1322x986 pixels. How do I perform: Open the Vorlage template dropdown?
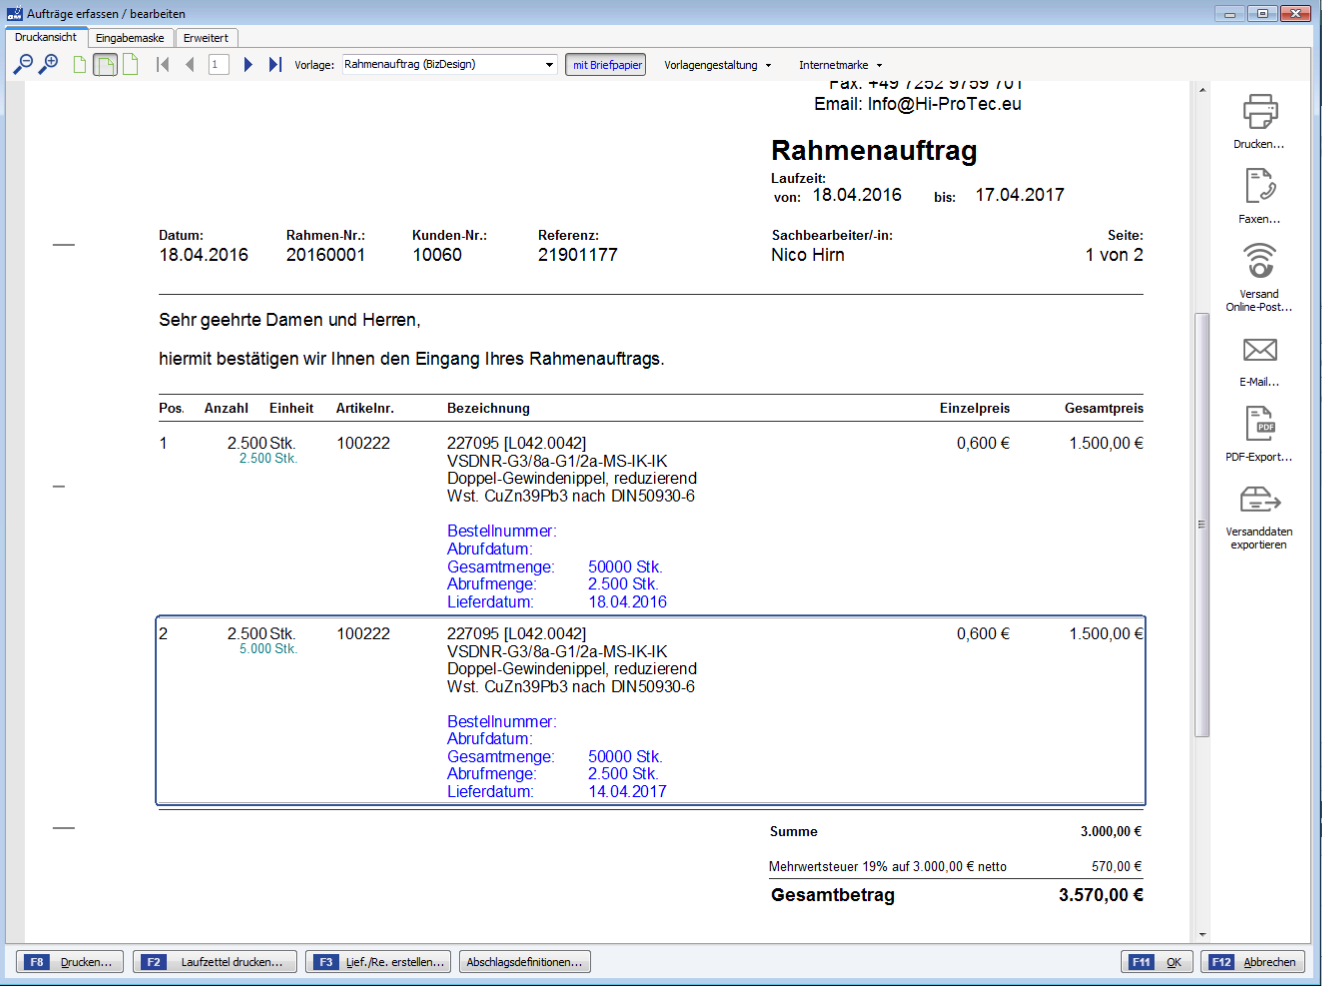tap(449, 65)
